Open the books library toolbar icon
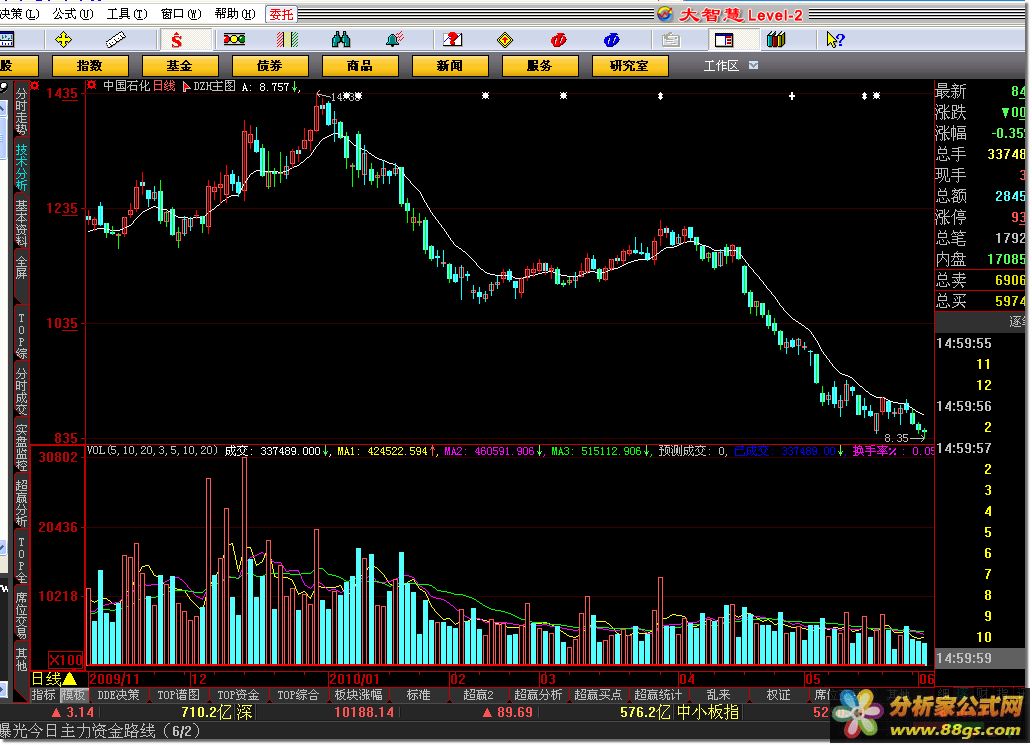 click(776, 40)
